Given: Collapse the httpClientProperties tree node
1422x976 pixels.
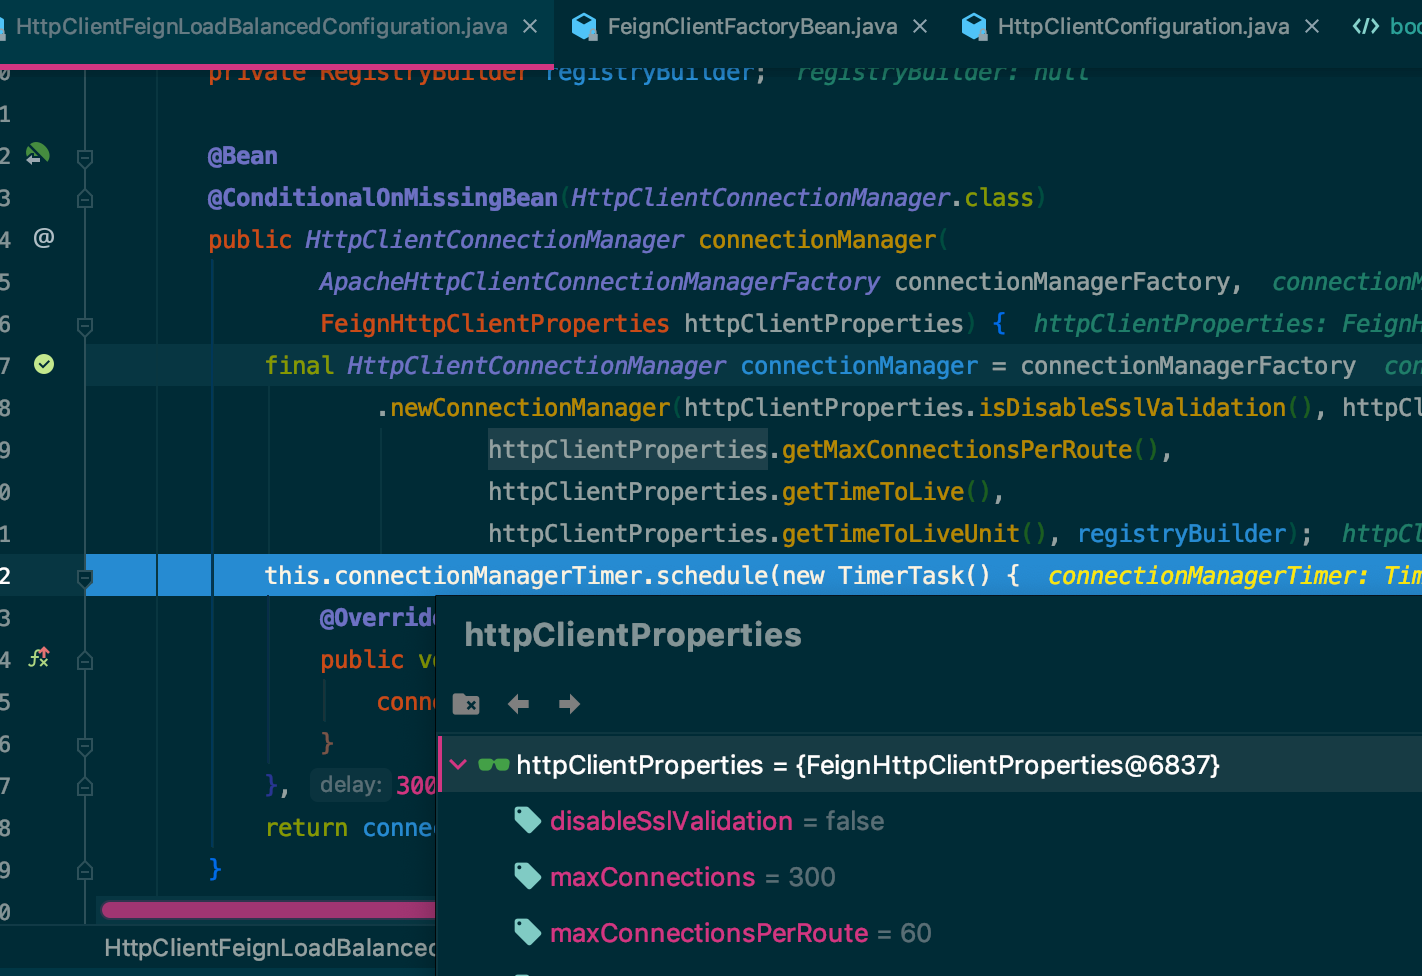Looking at the screenshot, I should (x=458, y=765).
